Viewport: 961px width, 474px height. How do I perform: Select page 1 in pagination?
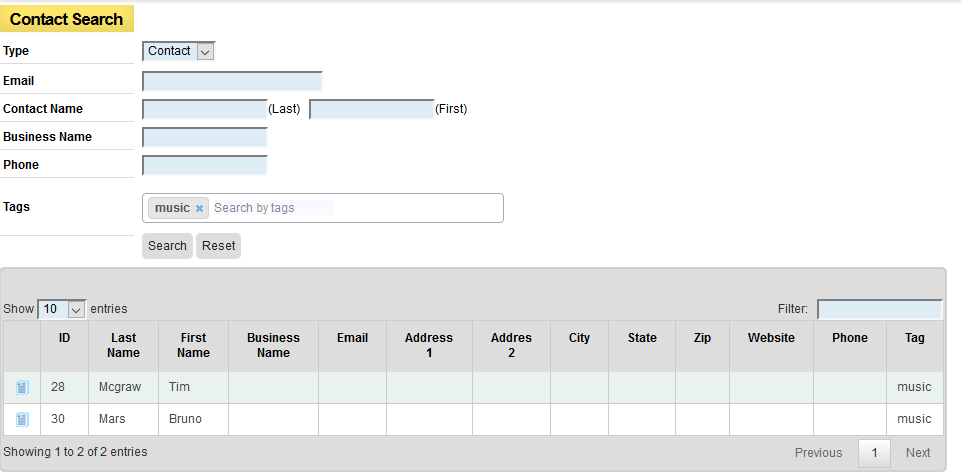pyautogui.click(x=874, y=453)
